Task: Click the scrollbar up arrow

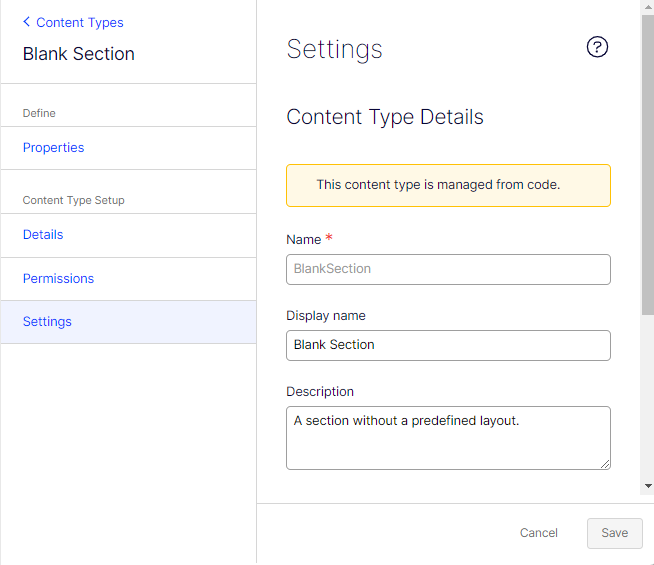Action: 647,7
